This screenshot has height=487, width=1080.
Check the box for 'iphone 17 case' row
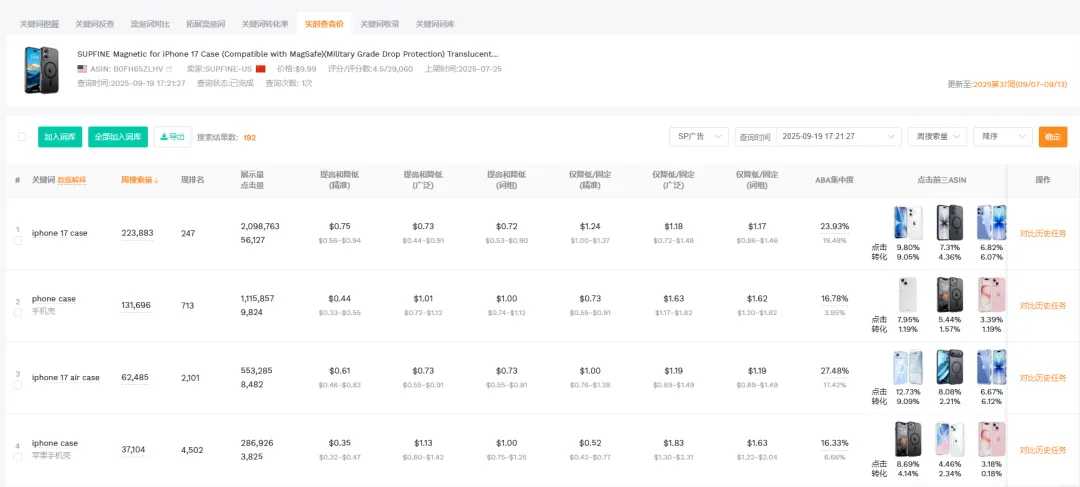pos(18,240)
